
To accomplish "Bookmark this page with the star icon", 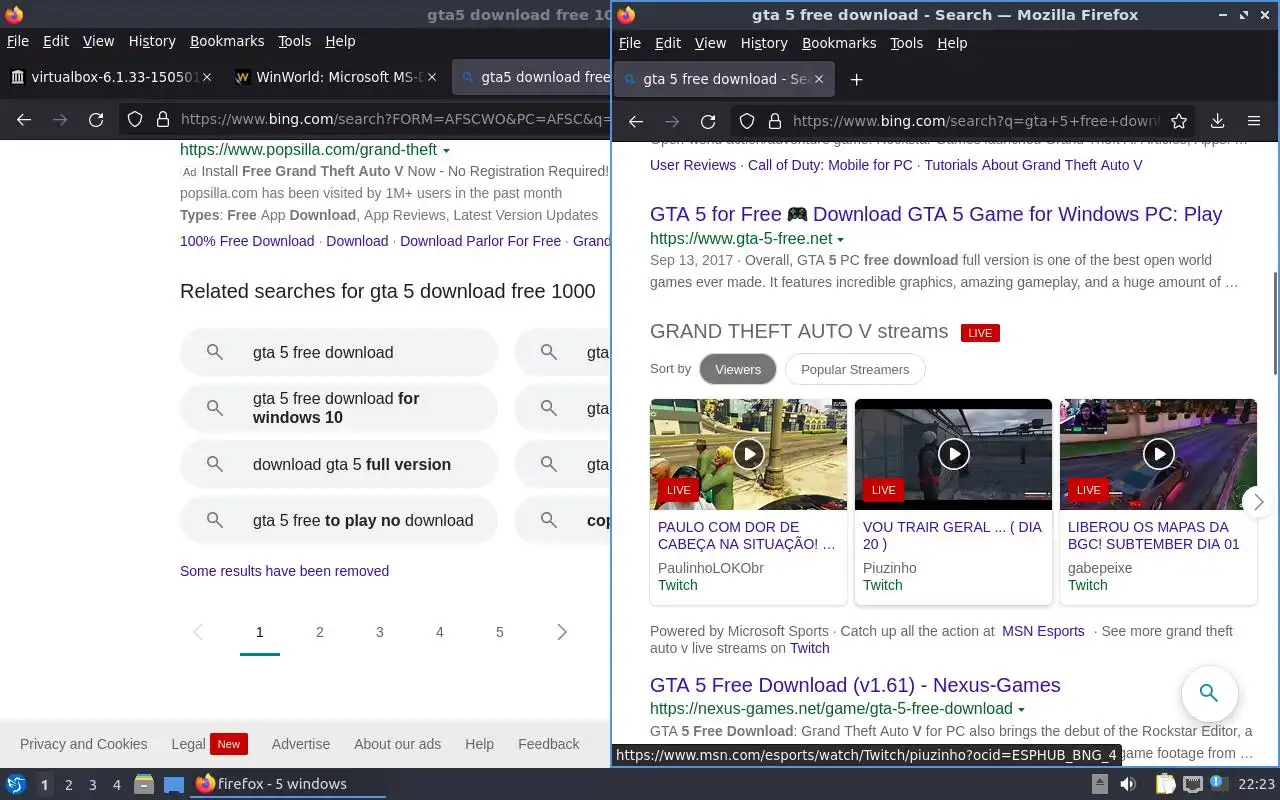I will coord(1179,121).
